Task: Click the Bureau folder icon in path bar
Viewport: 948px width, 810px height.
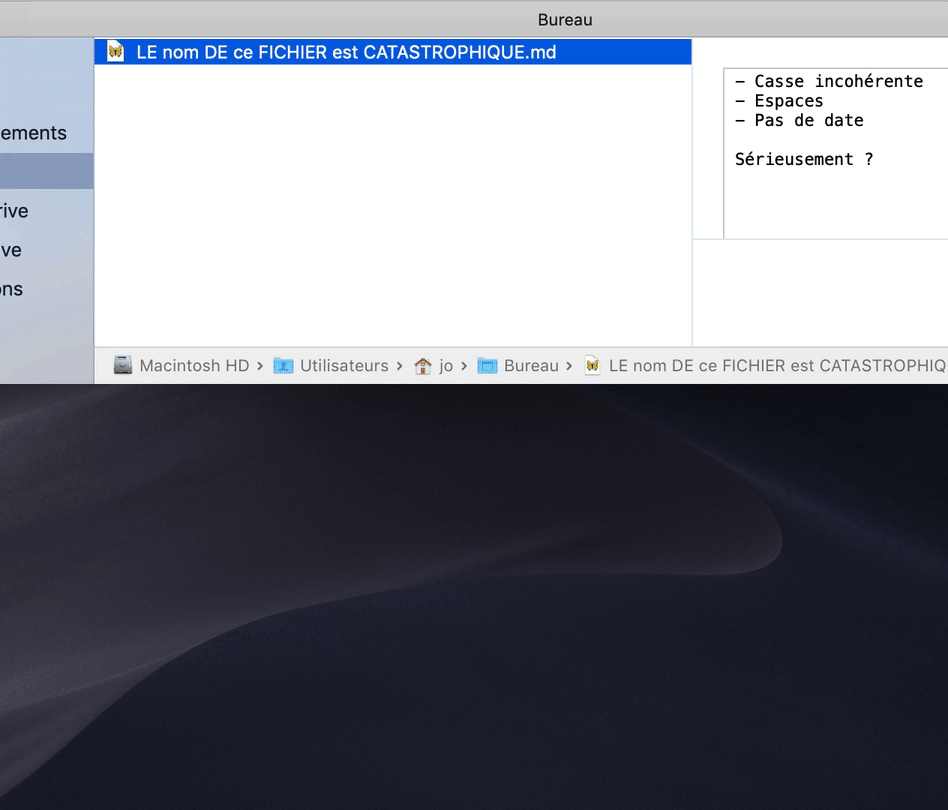Action: pos(487,366)
